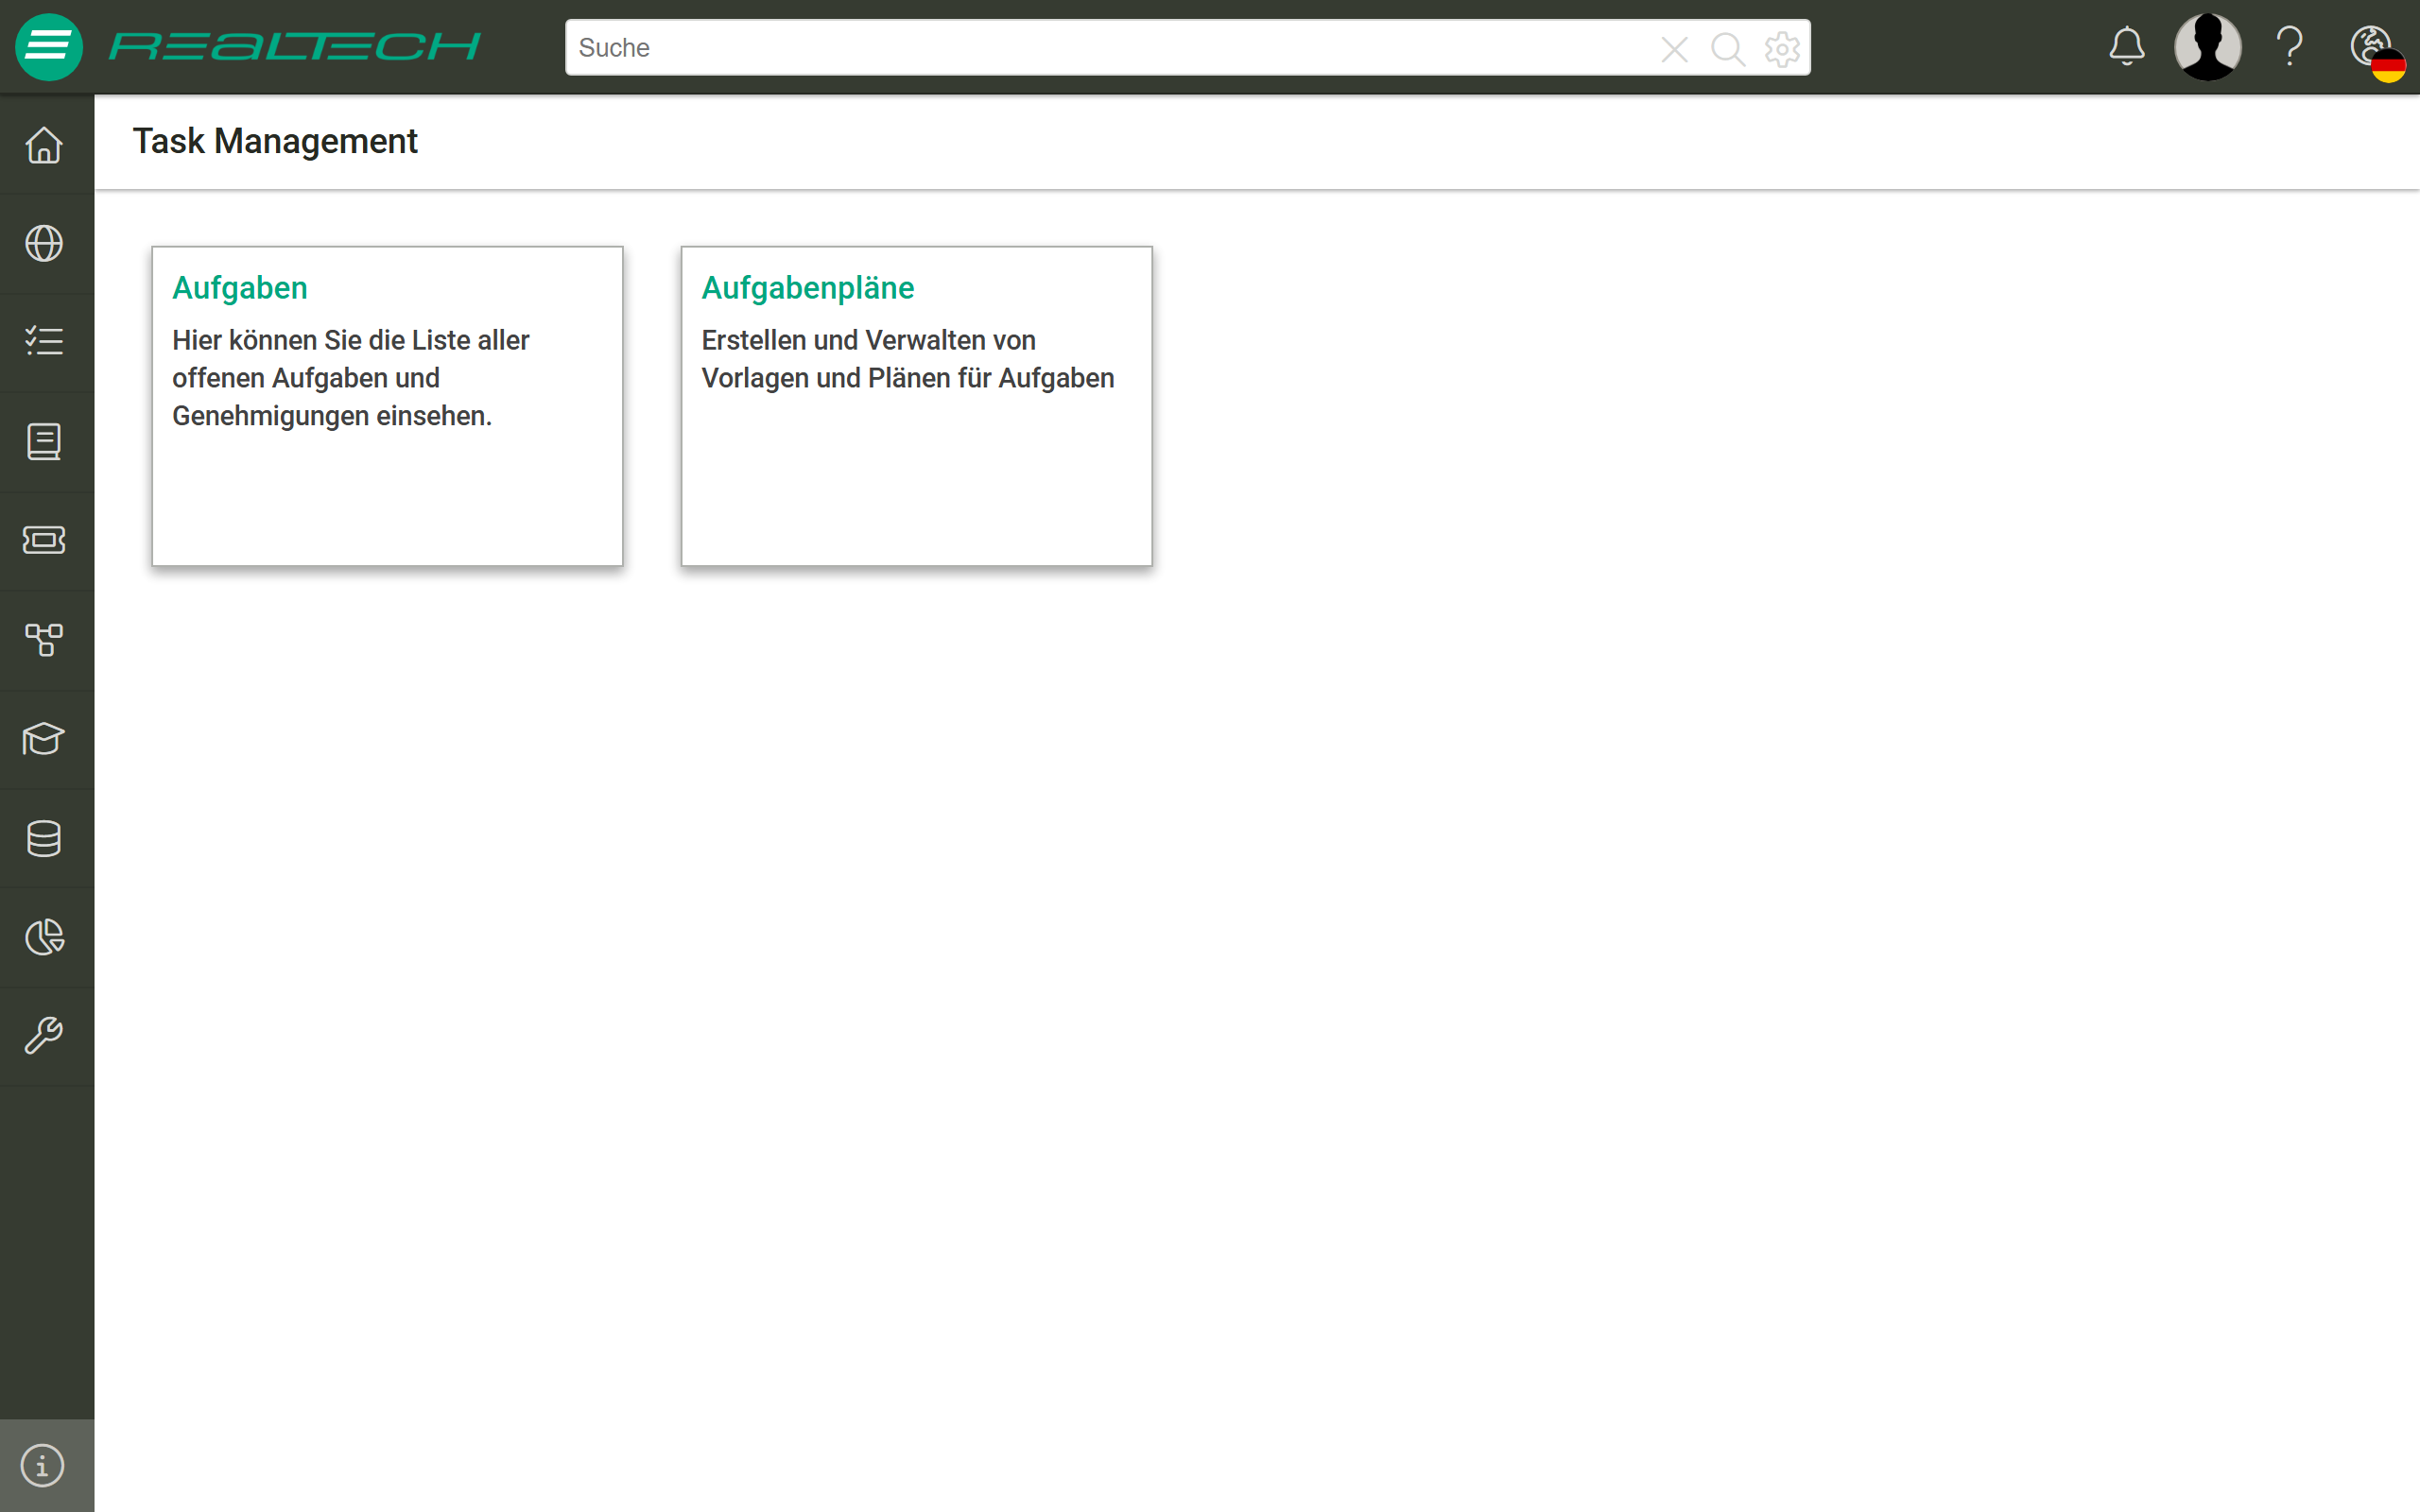
Task: Open the ticket icon in sidebar
Action: coord(44,540)
